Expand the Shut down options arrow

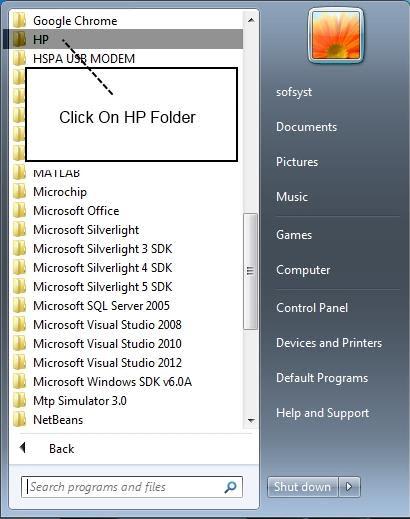click(349, 487)
